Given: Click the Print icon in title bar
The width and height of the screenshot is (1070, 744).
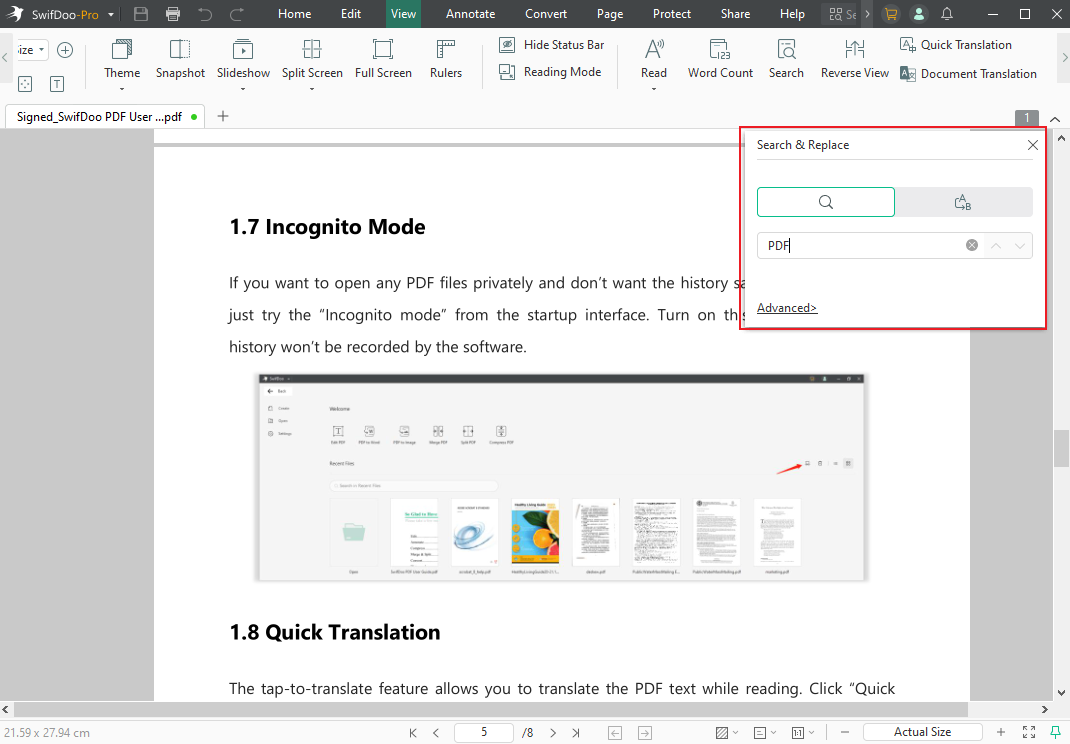Looking at the screenshot, I should pyautogui.click(x=173, y=14).
